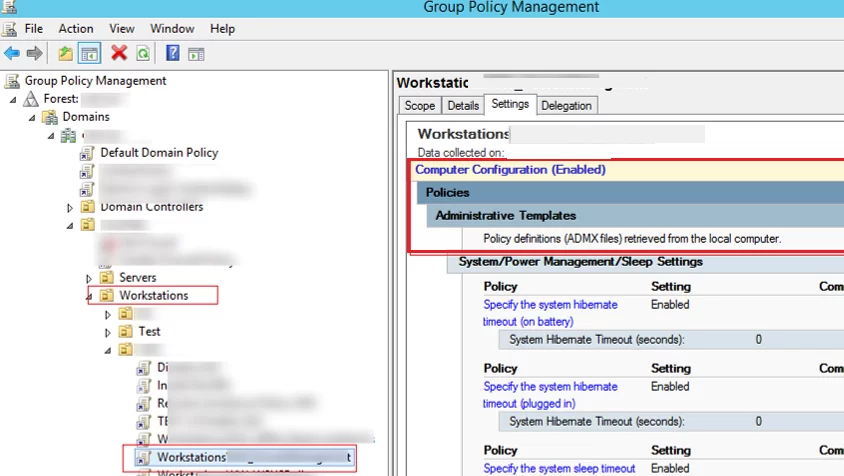Collapse the Domains tree node
Screen dimensions: 844x476
coord(32,117)
